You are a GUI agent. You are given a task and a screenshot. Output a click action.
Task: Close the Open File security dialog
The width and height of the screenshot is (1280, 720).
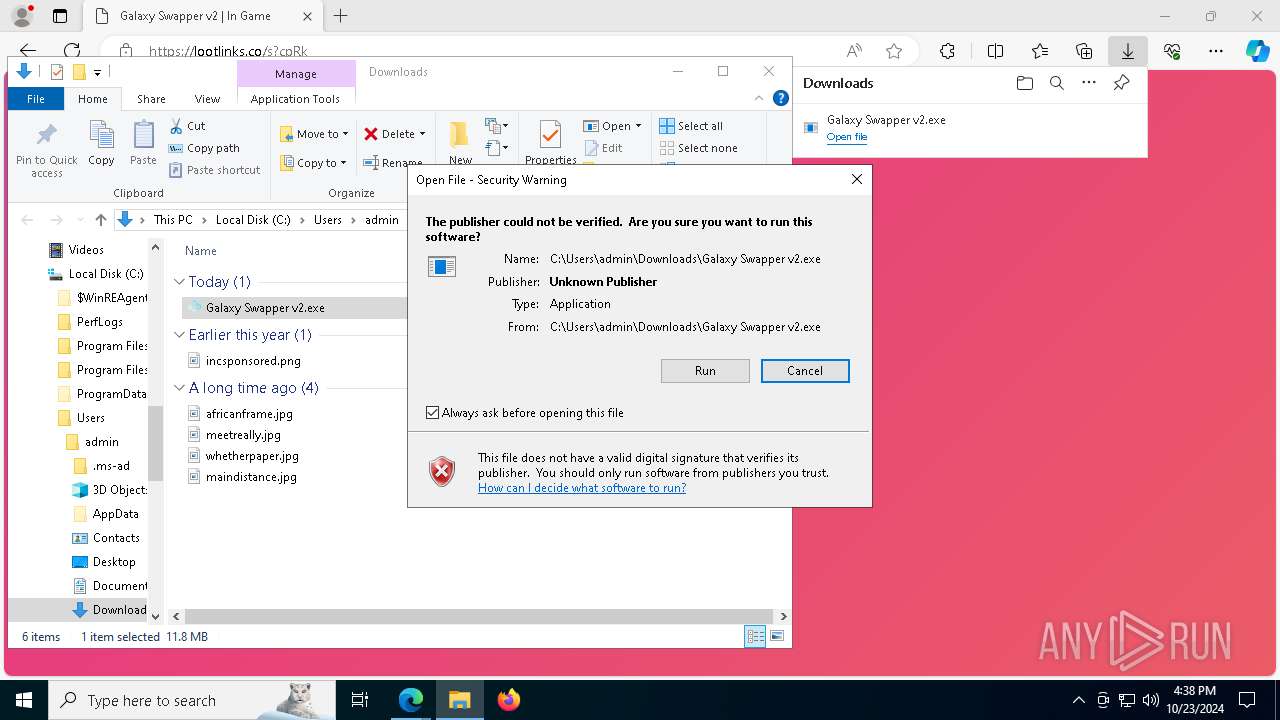coord(857,180)
